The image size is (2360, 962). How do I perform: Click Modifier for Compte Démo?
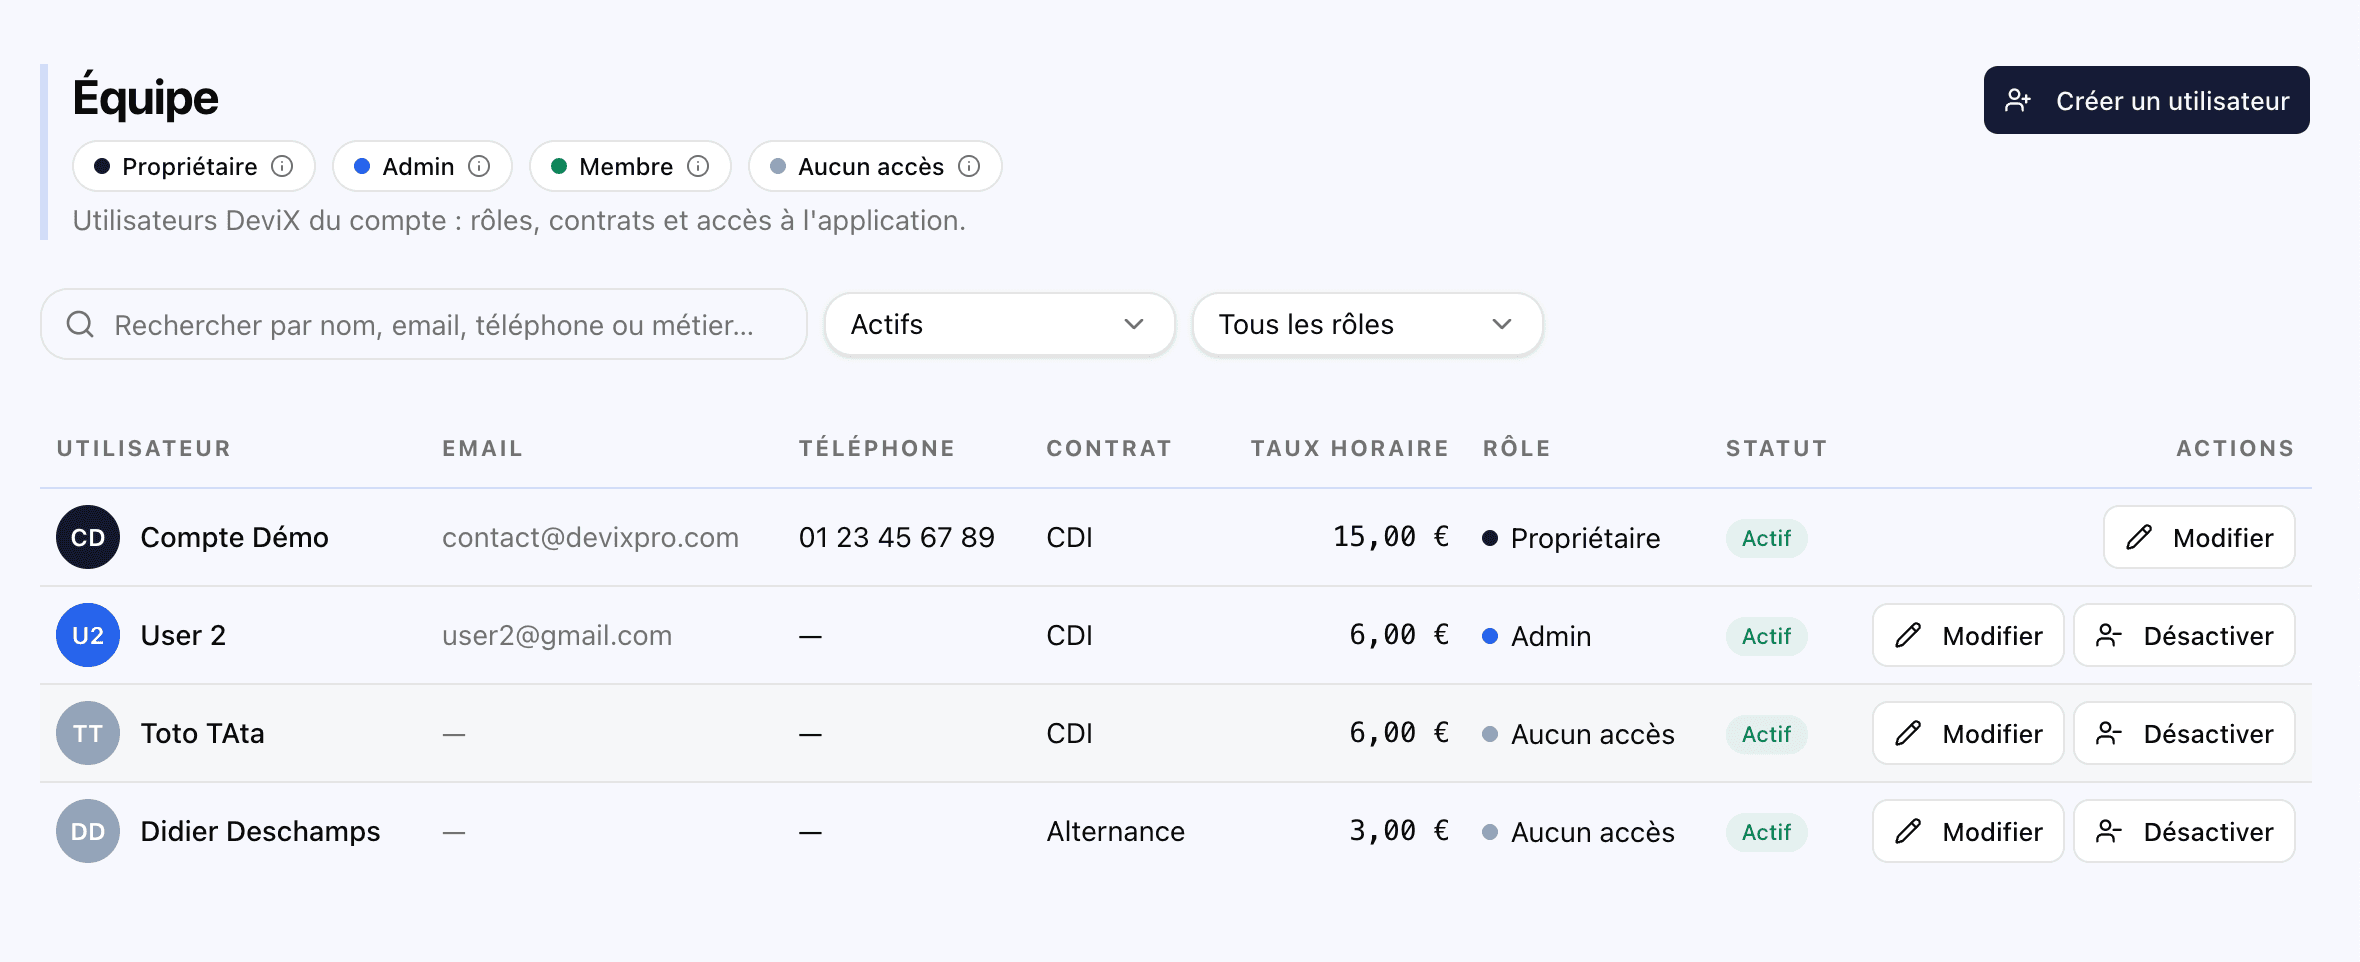pos(2199,537)
